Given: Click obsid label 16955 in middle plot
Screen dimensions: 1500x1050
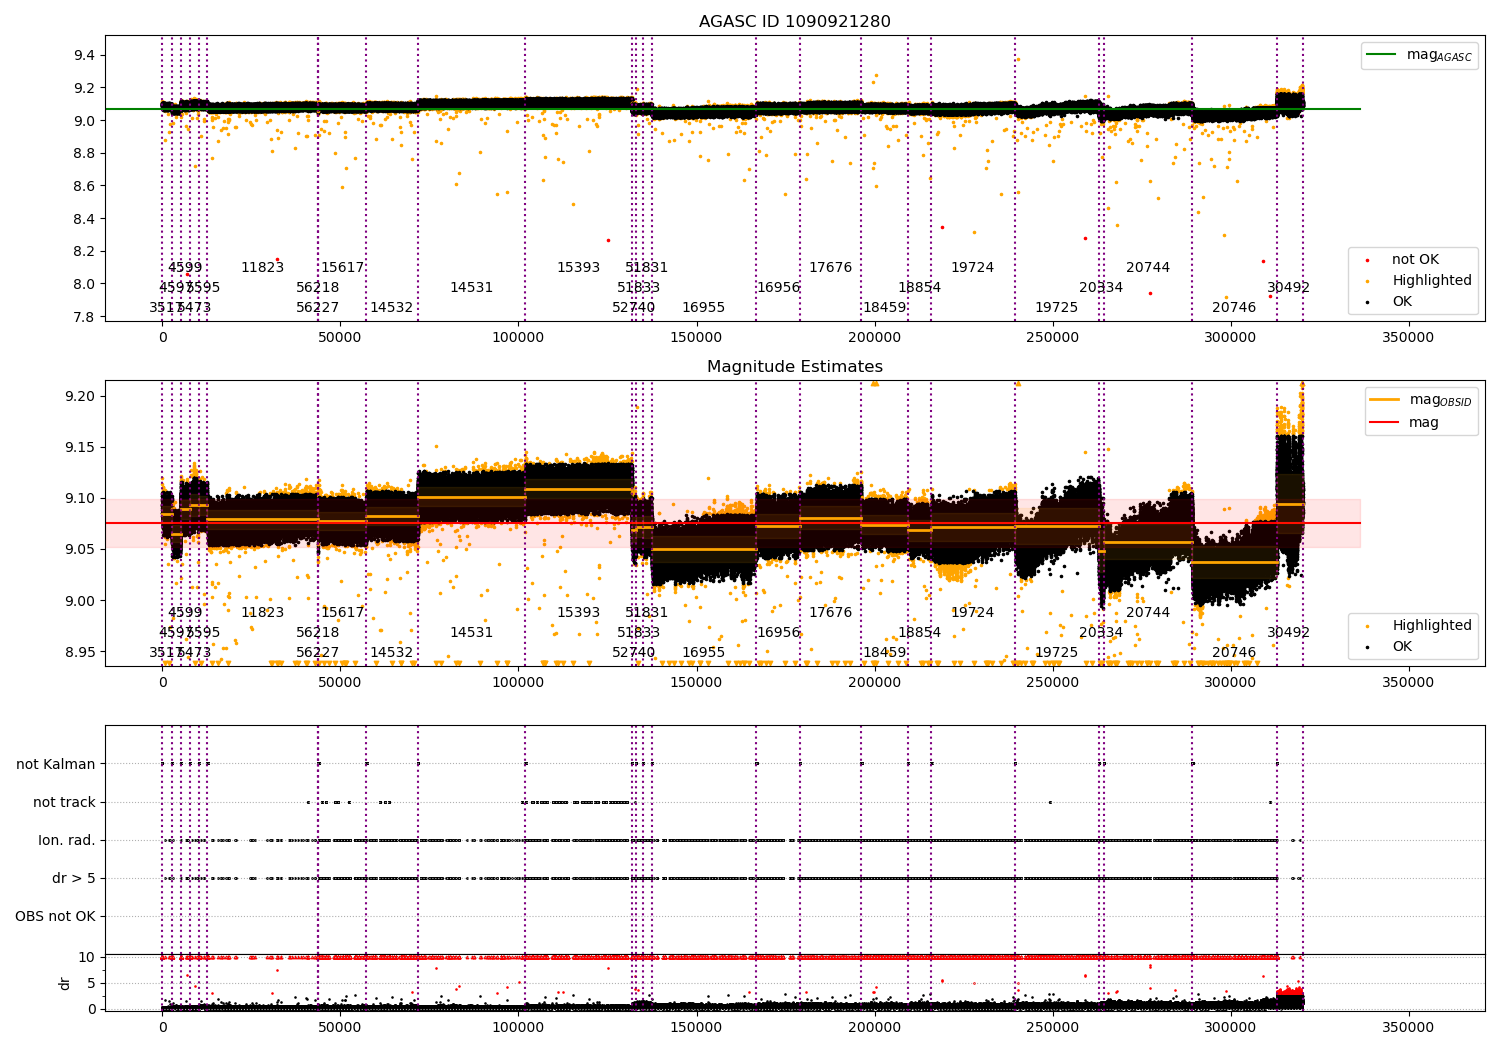Looking at the screenshot, I should (703, 653).
